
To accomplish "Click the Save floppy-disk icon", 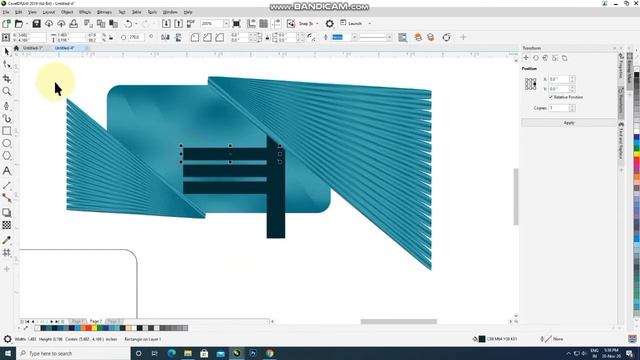I will (36, 24).
